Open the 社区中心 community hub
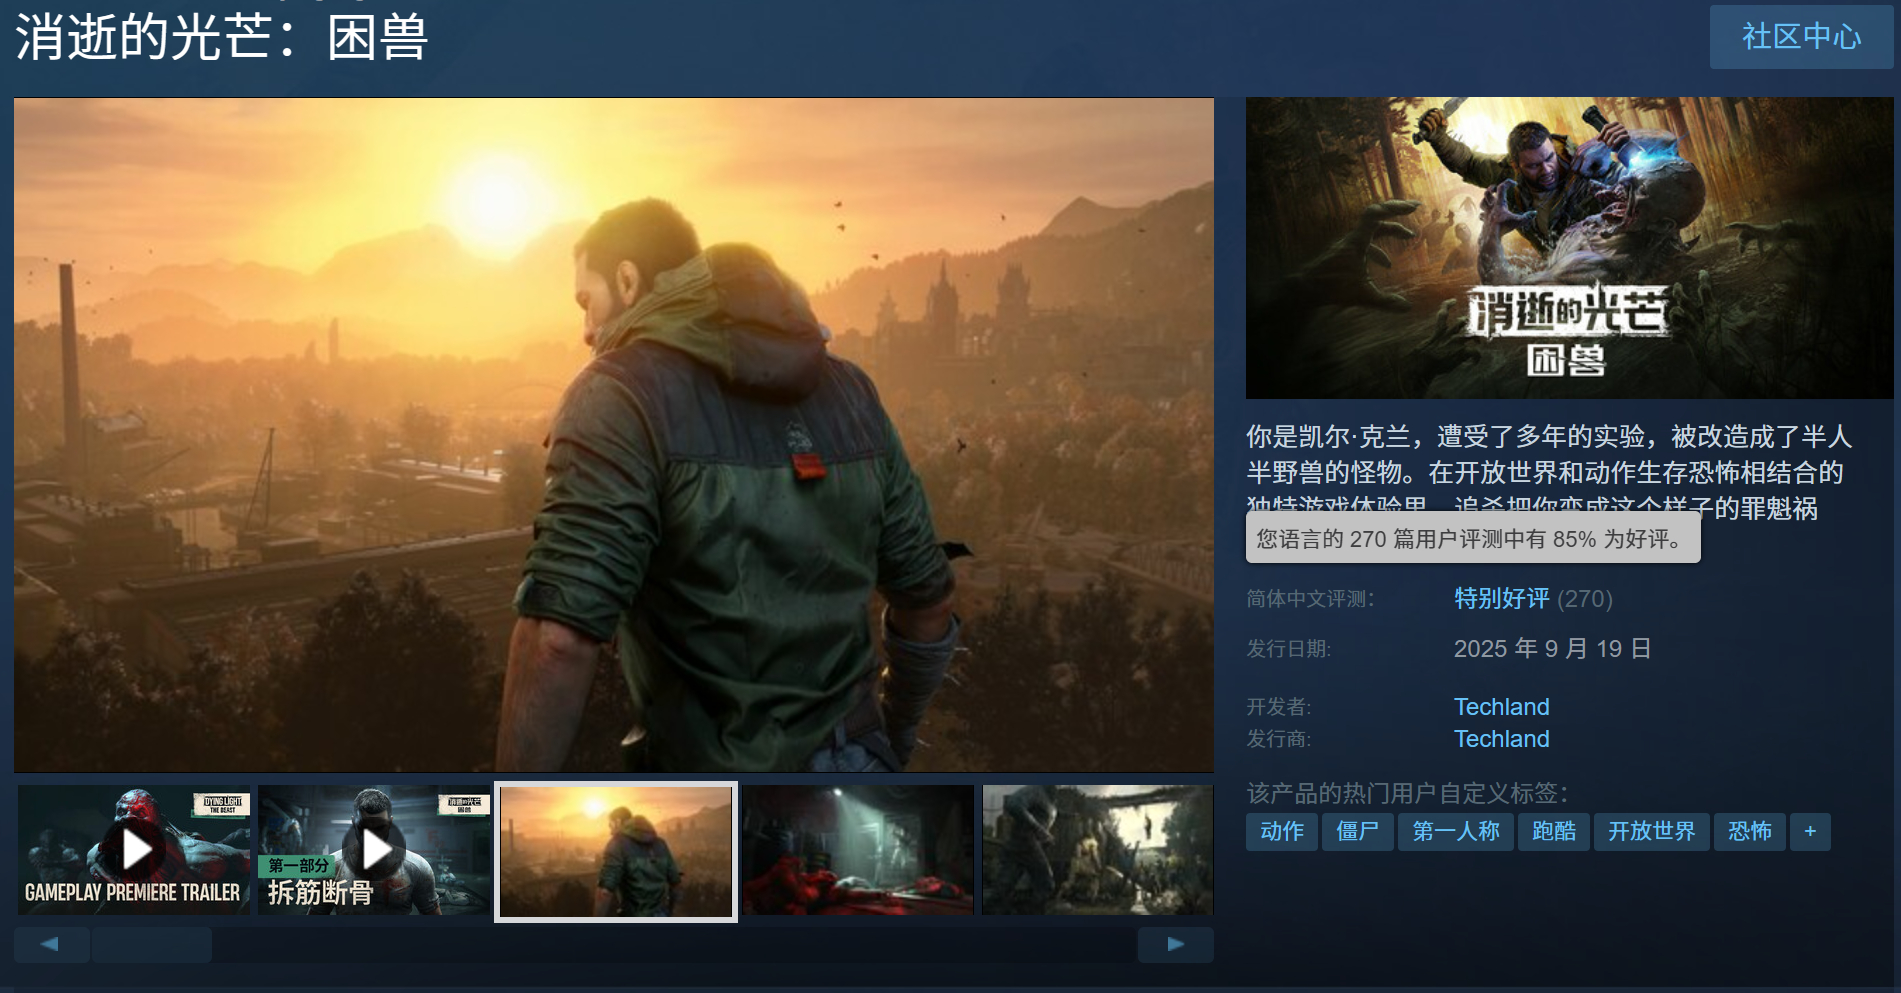1901x993 pixels. click(1801, 37)
